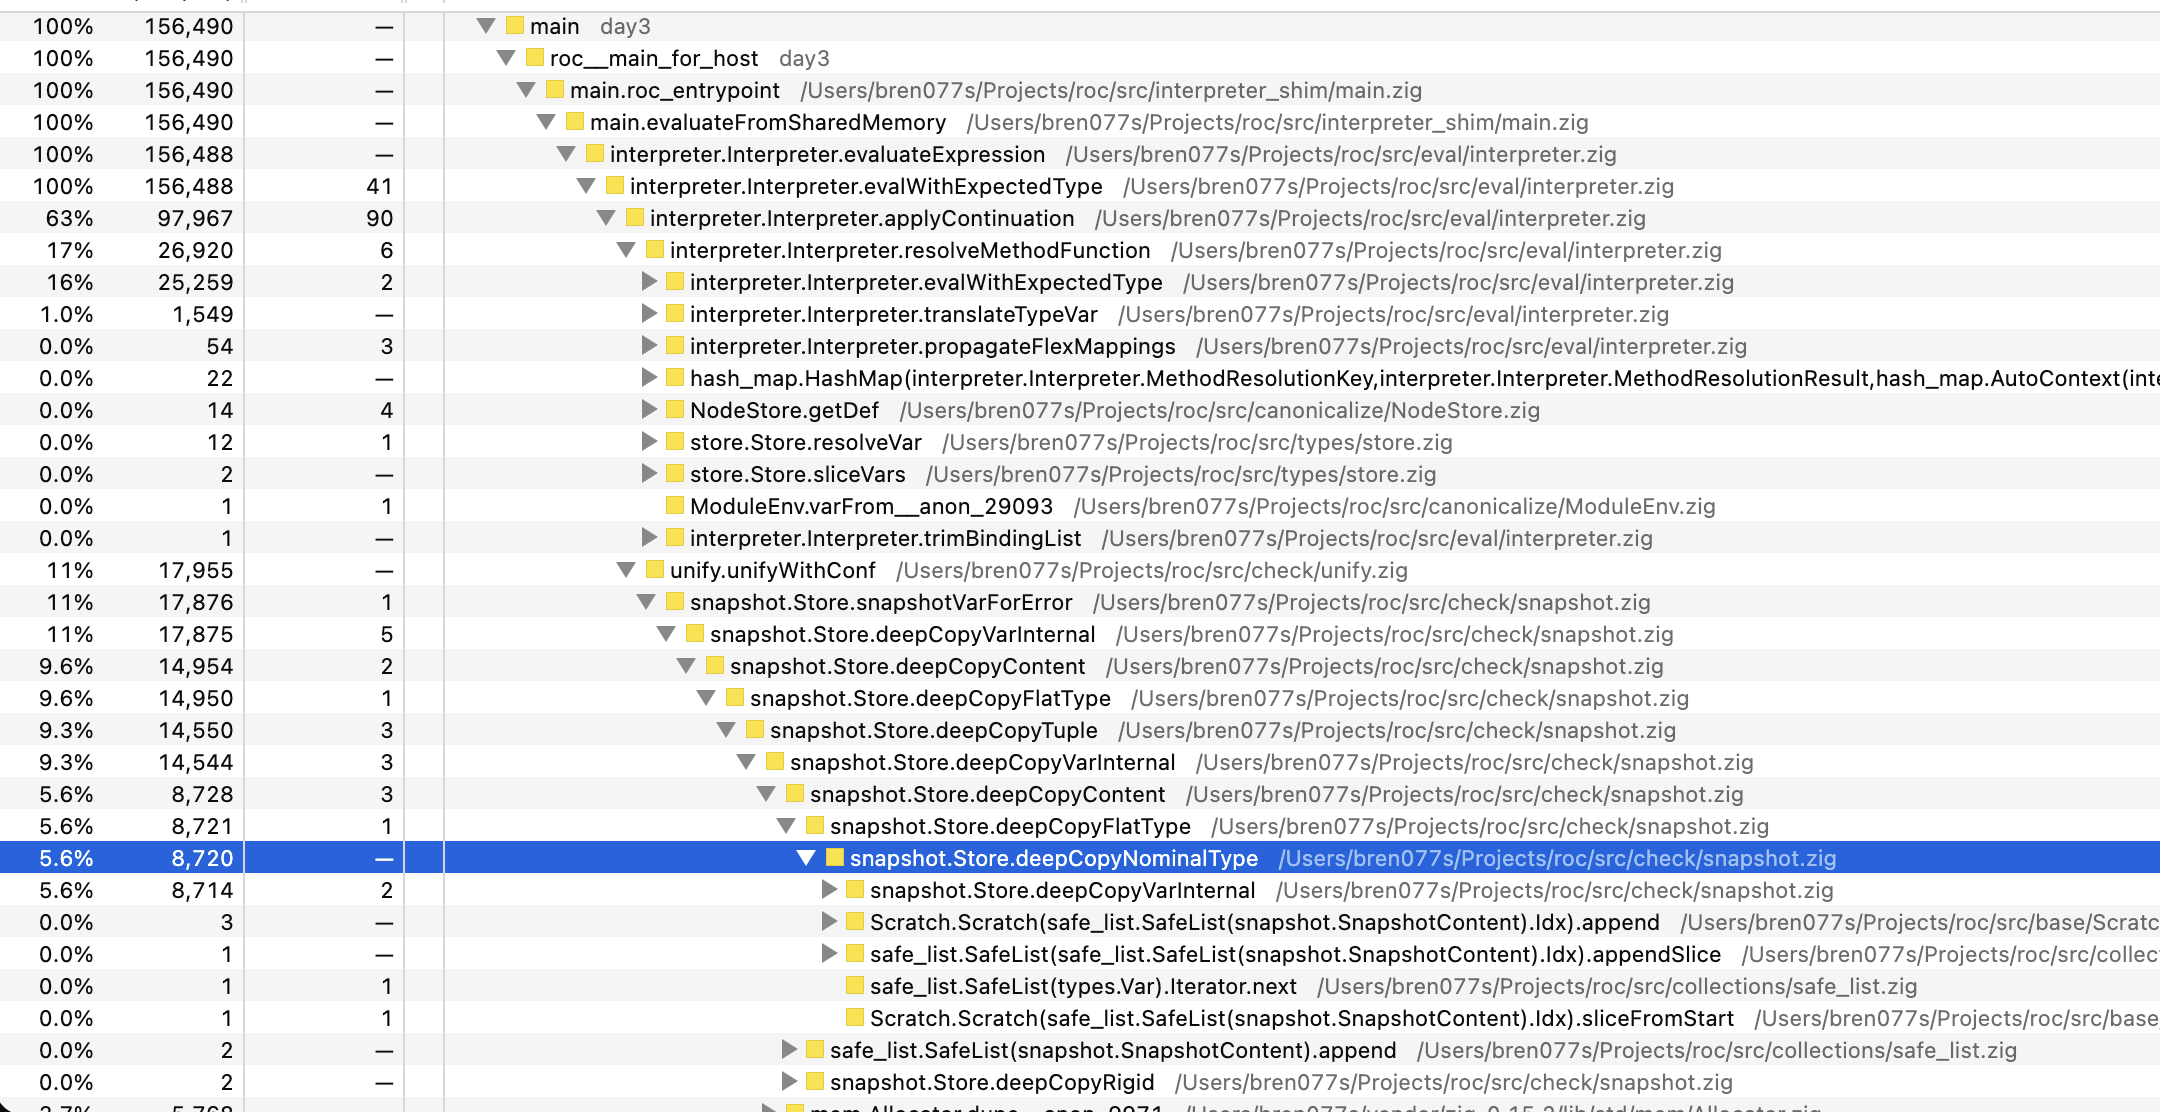Image resolution: width=2160 pixels, height=1112 pixels.
Task: Click the icon beside snapshot.Store.deepCopyRigid
Action: [x=815, y=1082]
